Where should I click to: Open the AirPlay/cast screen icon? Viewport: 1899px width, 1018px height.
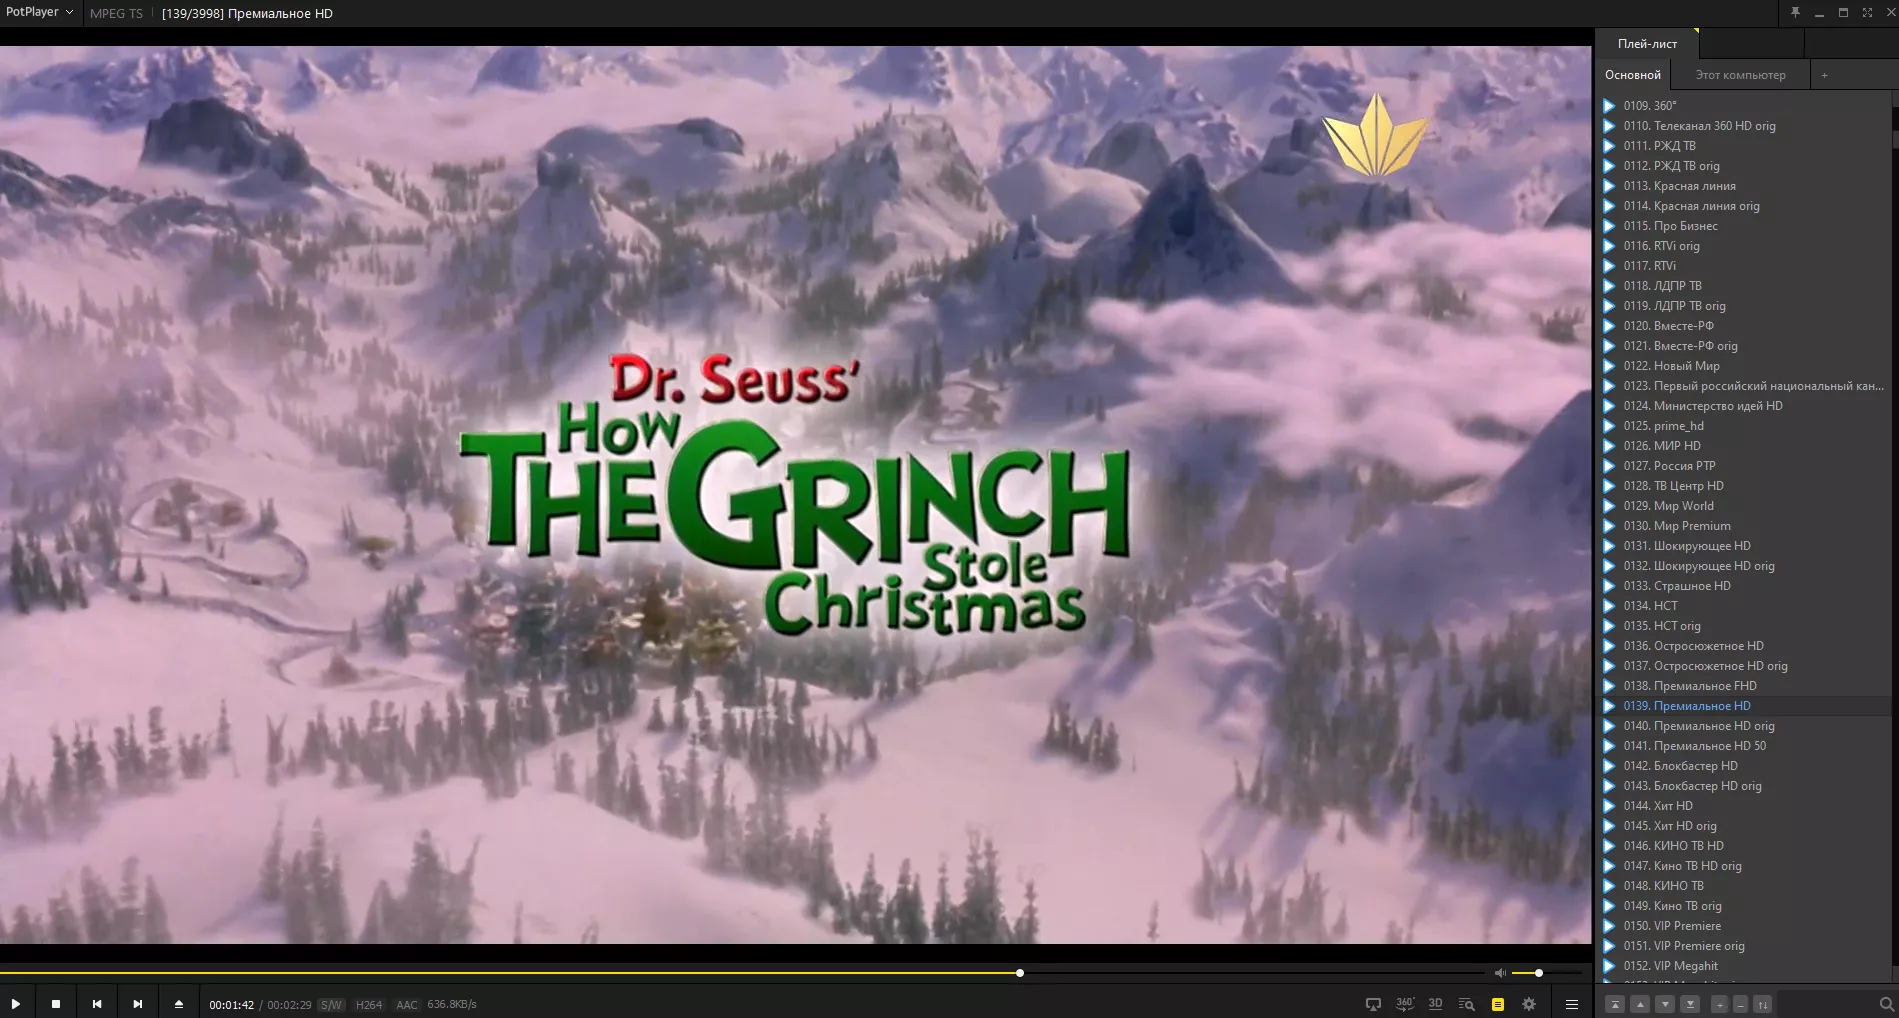tap(1374, 1004)
